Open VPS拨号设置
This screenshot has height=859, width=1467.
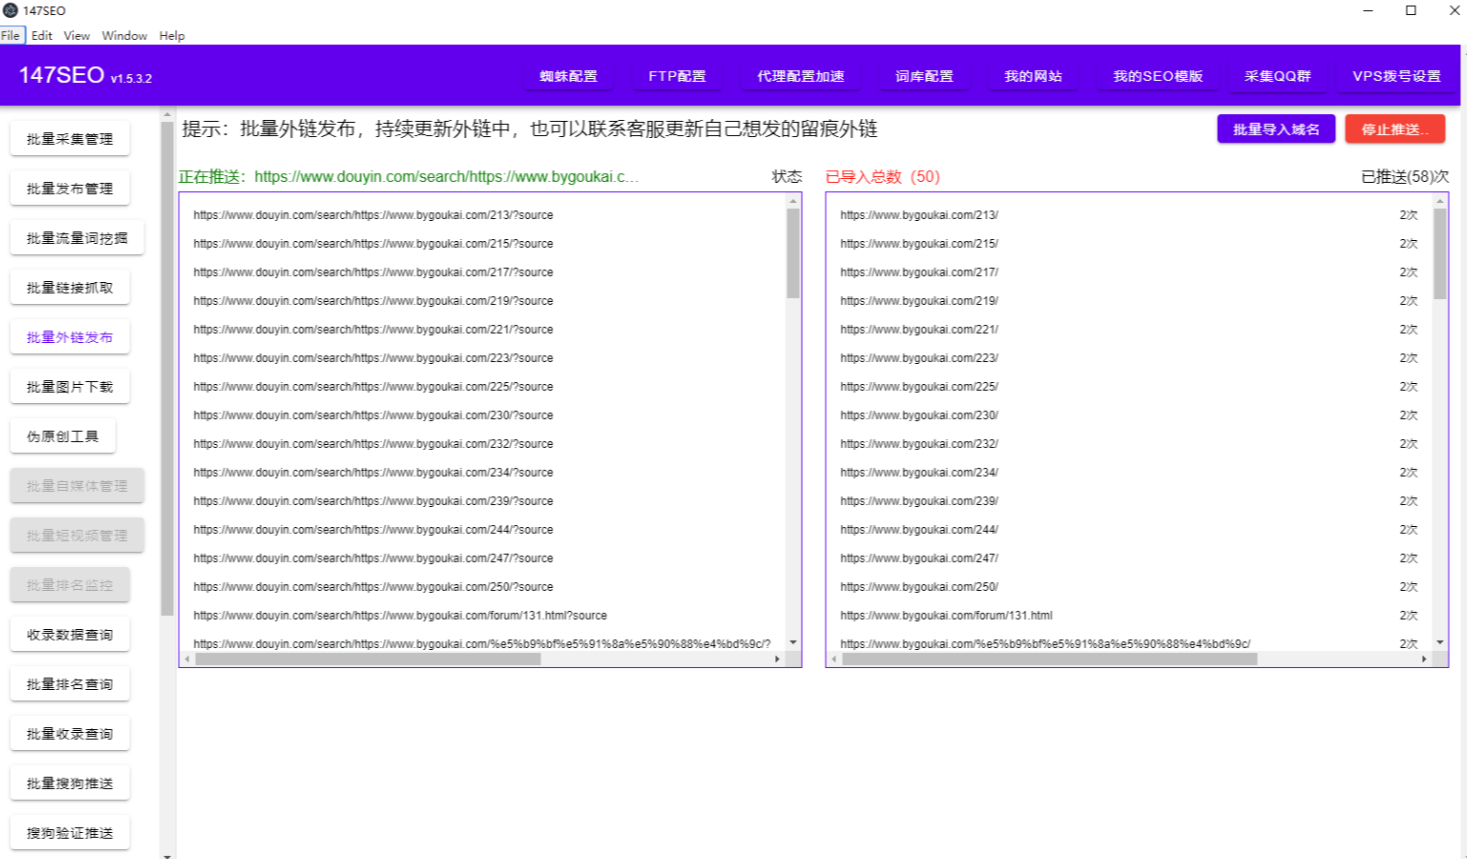(x=1396, y=76)
